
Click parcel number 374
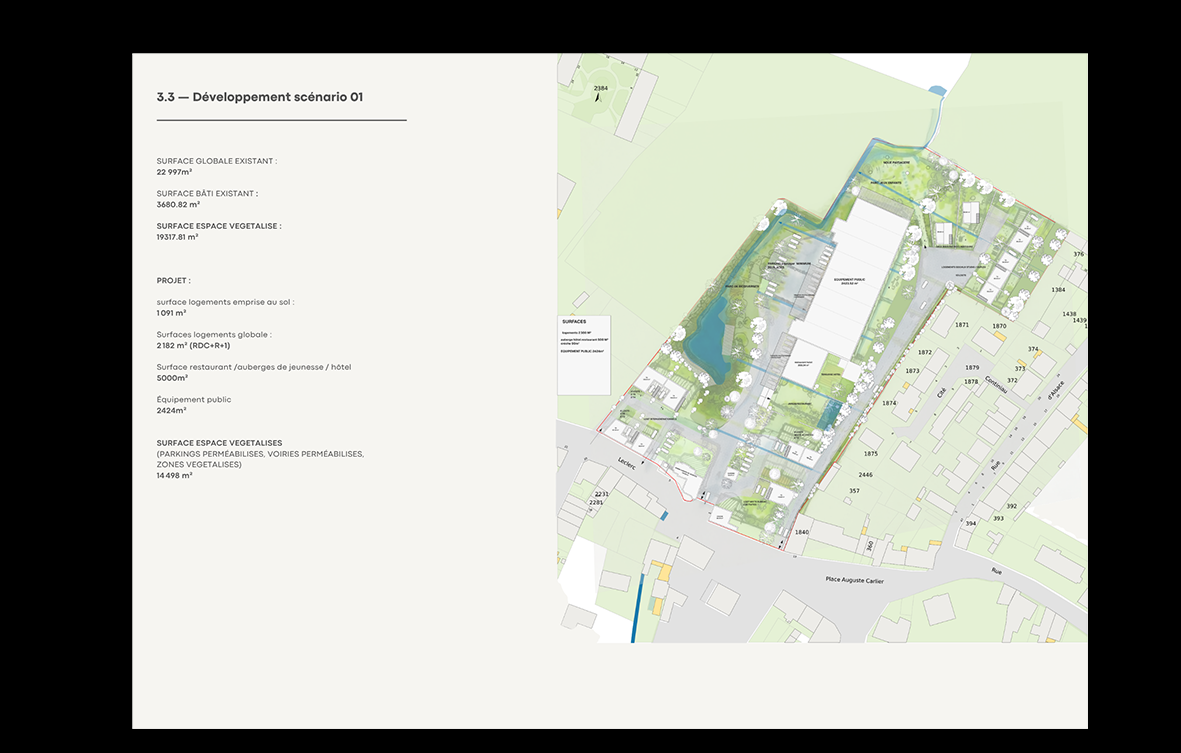tap(1033, 349)
